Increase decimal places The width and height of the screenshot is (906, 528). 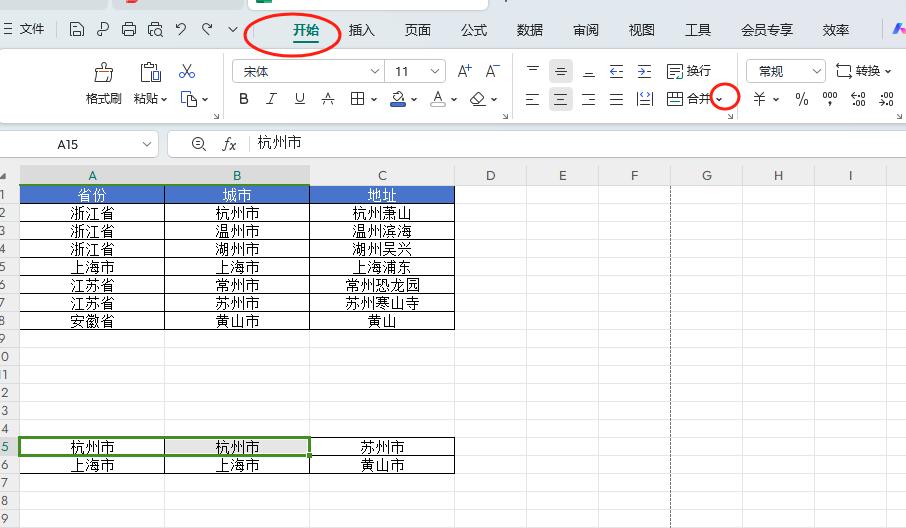tap(858, 99)
